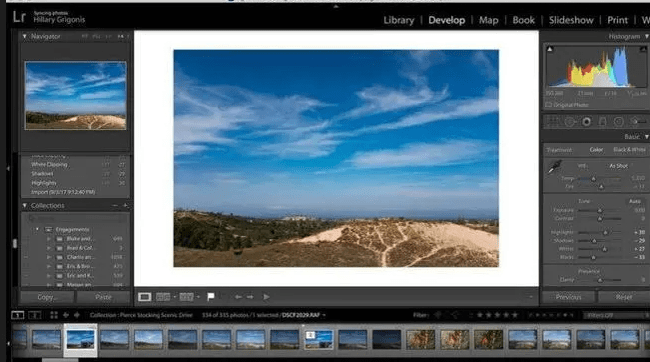The width and height of the screenshot is (650, 362).
Task: Filter filmstrip by five-star rating
Action: click(x=515, y=315)
